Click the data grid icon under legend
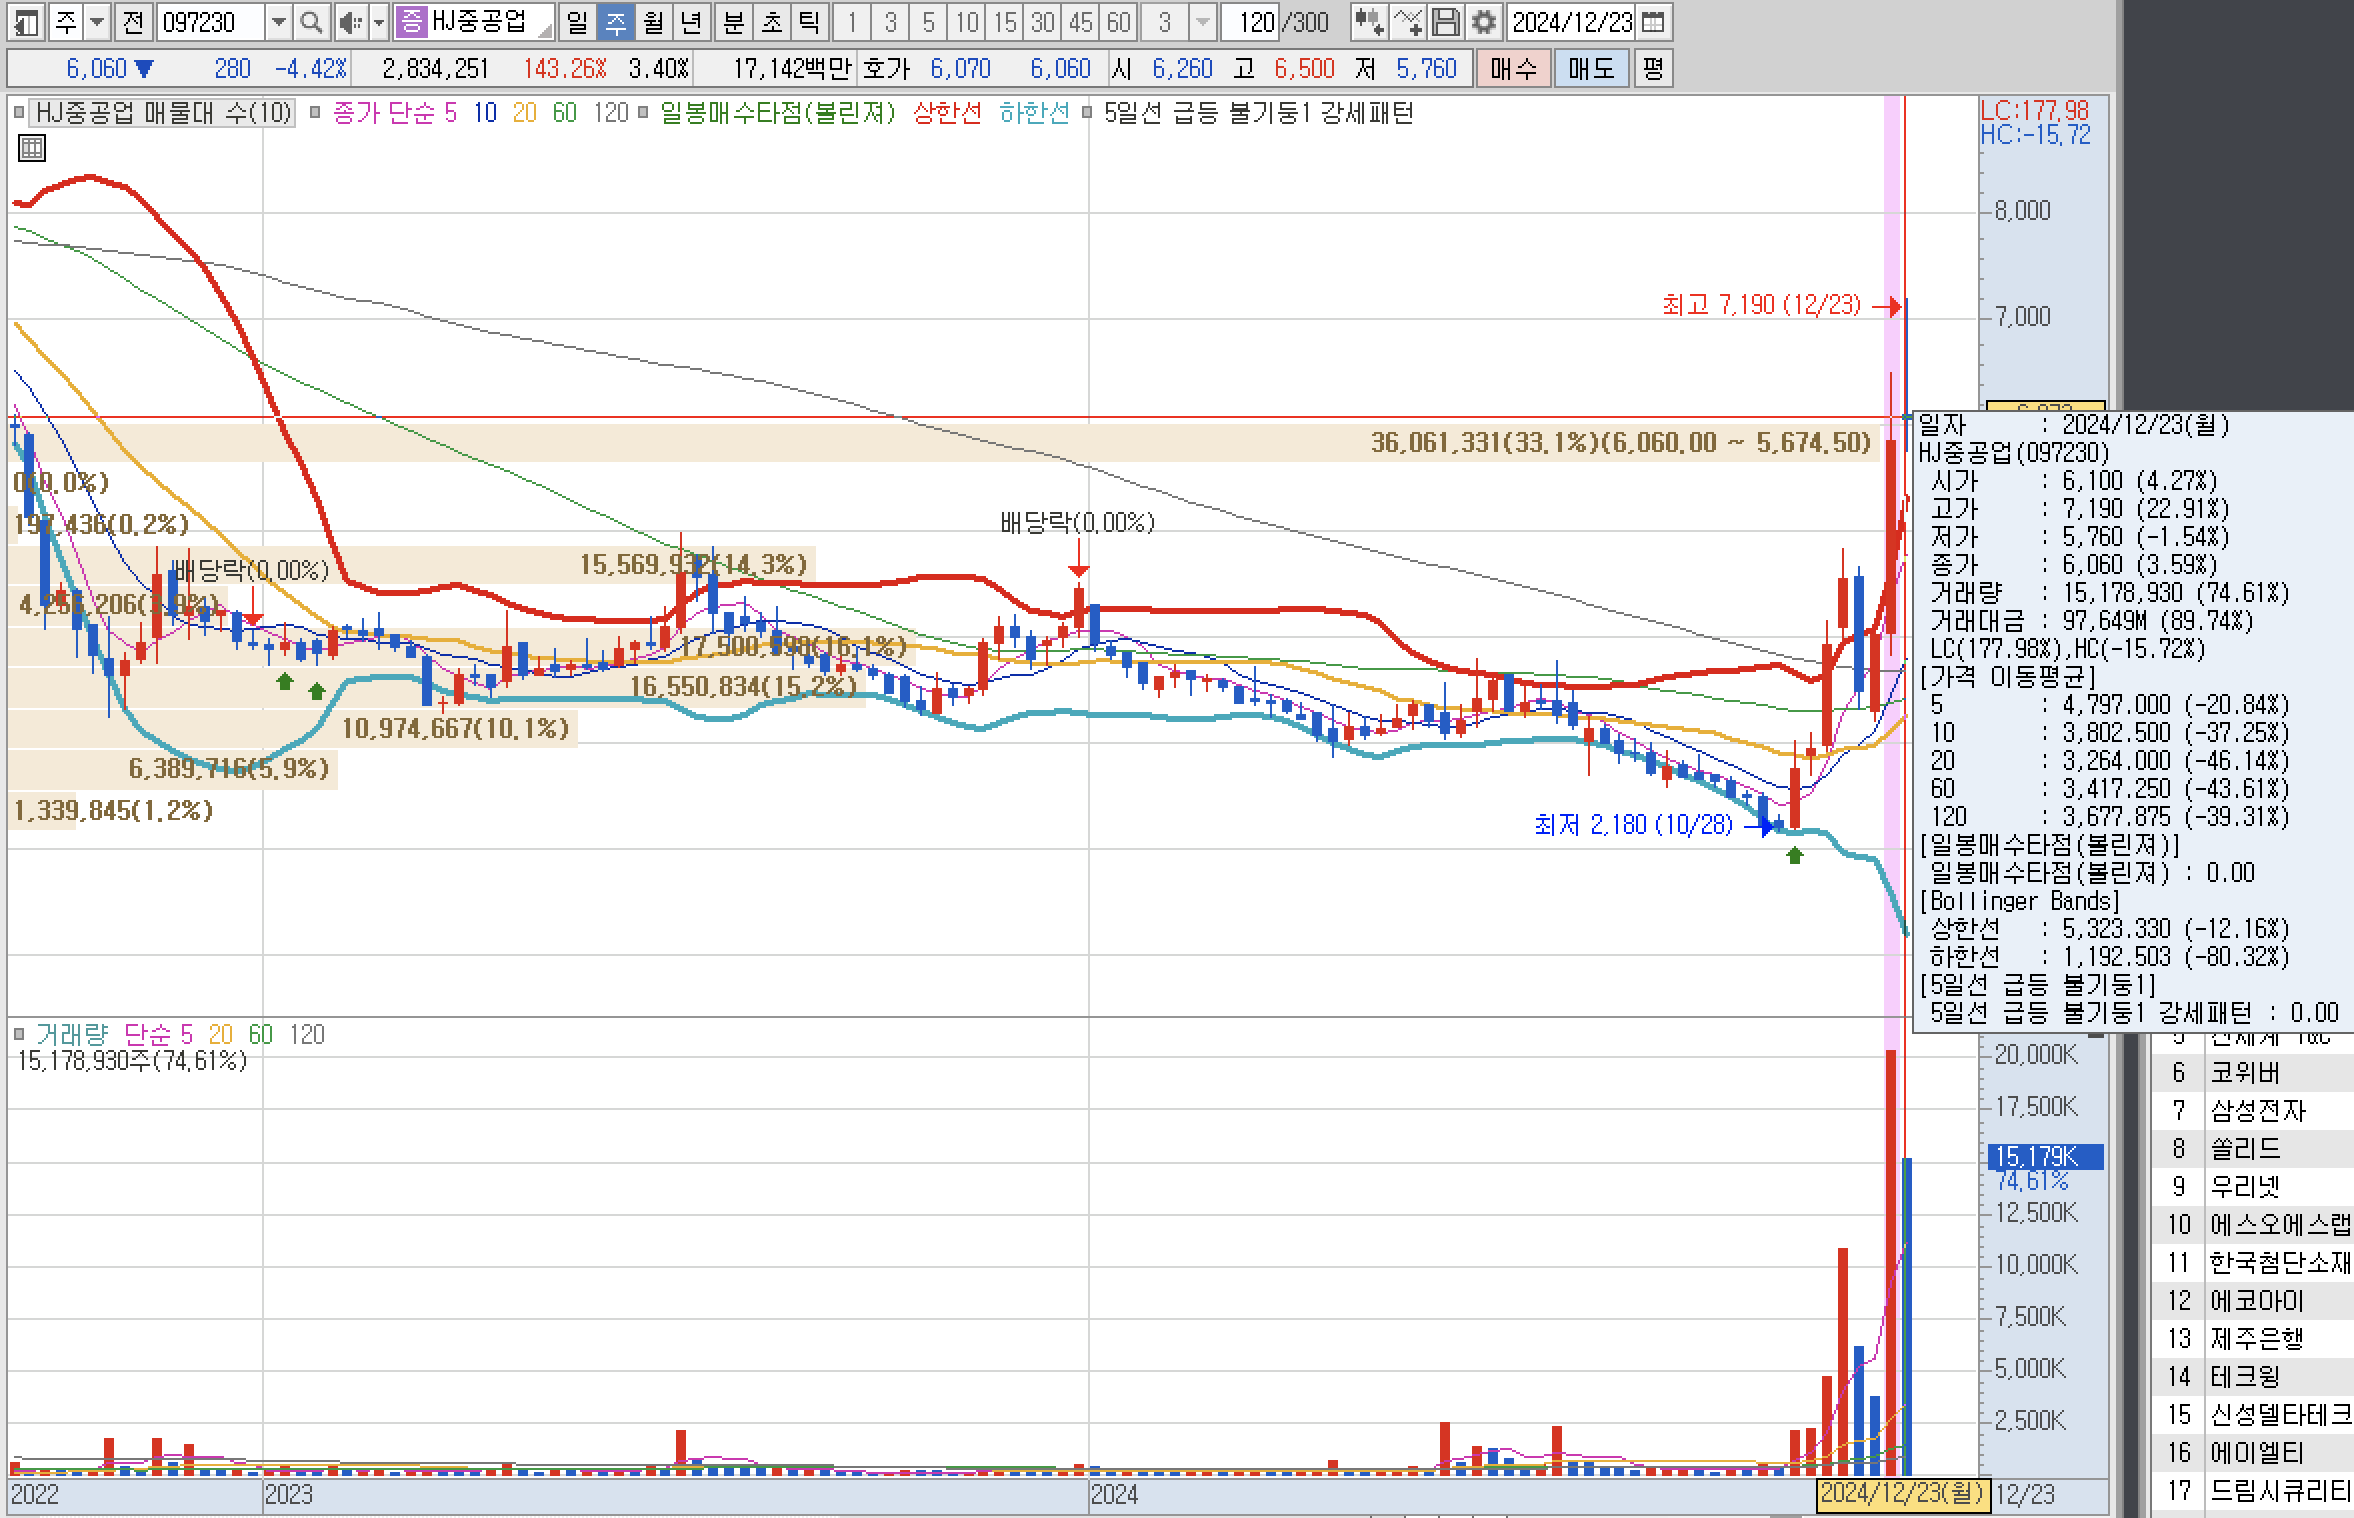Image resolution: width=2354 pixels, height=1518 pixels. (x=31, y=149)
